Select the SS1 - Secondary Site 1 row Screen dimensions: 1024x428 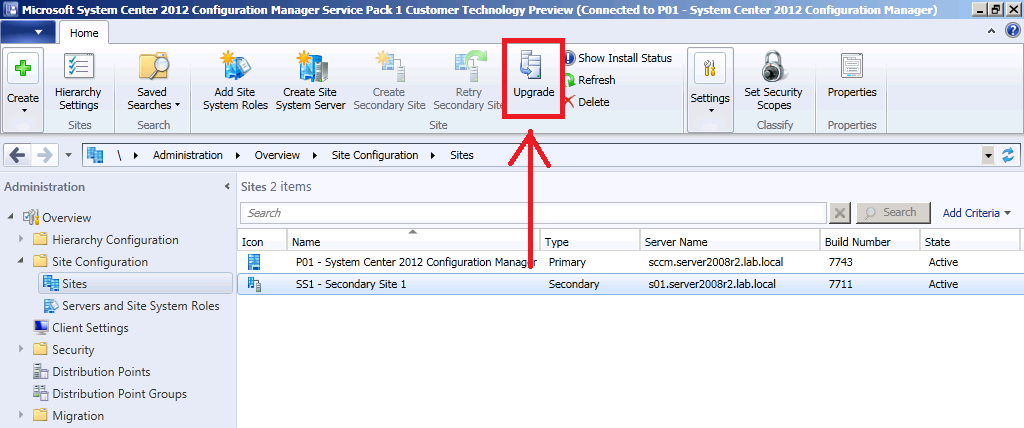point(630,284)
